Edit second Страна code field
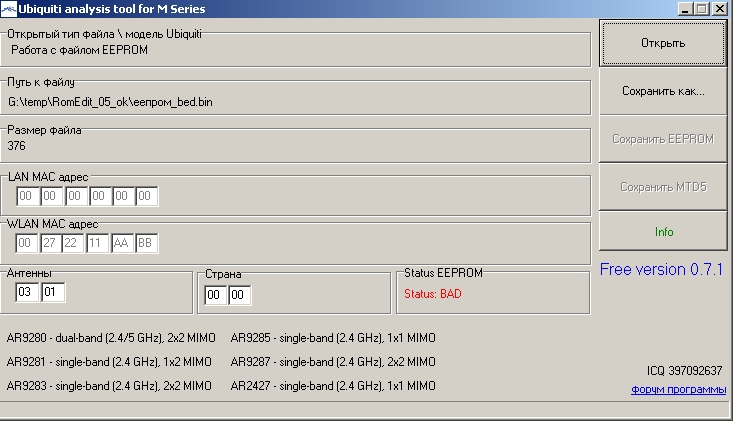This screenshot has width=733, height=421. tap(239, 295)
